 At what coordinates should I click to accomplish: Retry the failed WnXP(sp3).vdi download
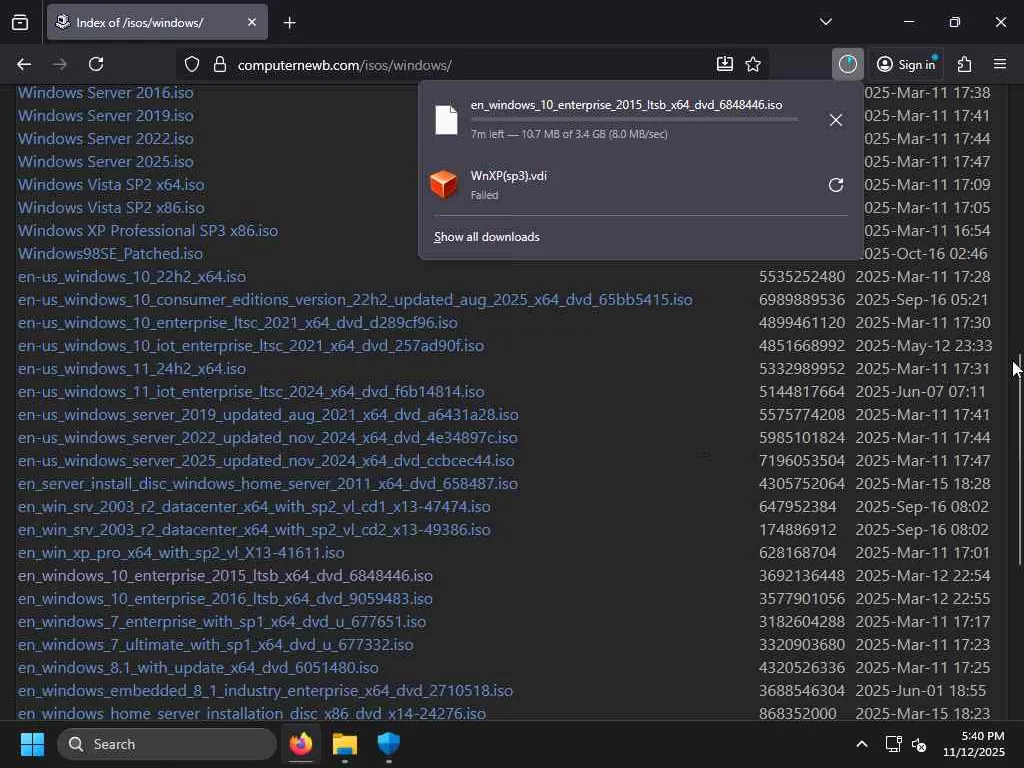[x=835, y=185]
